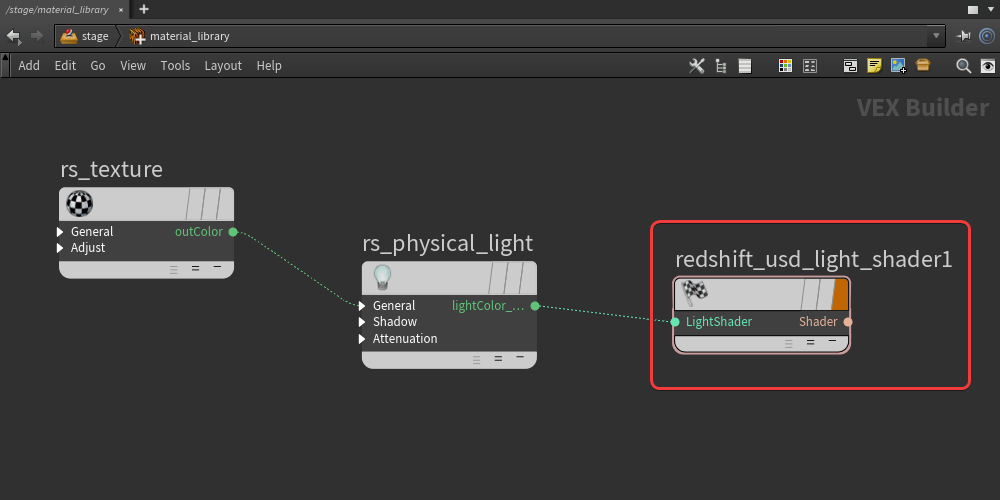Viewport: 1000px width, 500px height.
Task: Add a background image from toolbar
Action: (899, 66)
